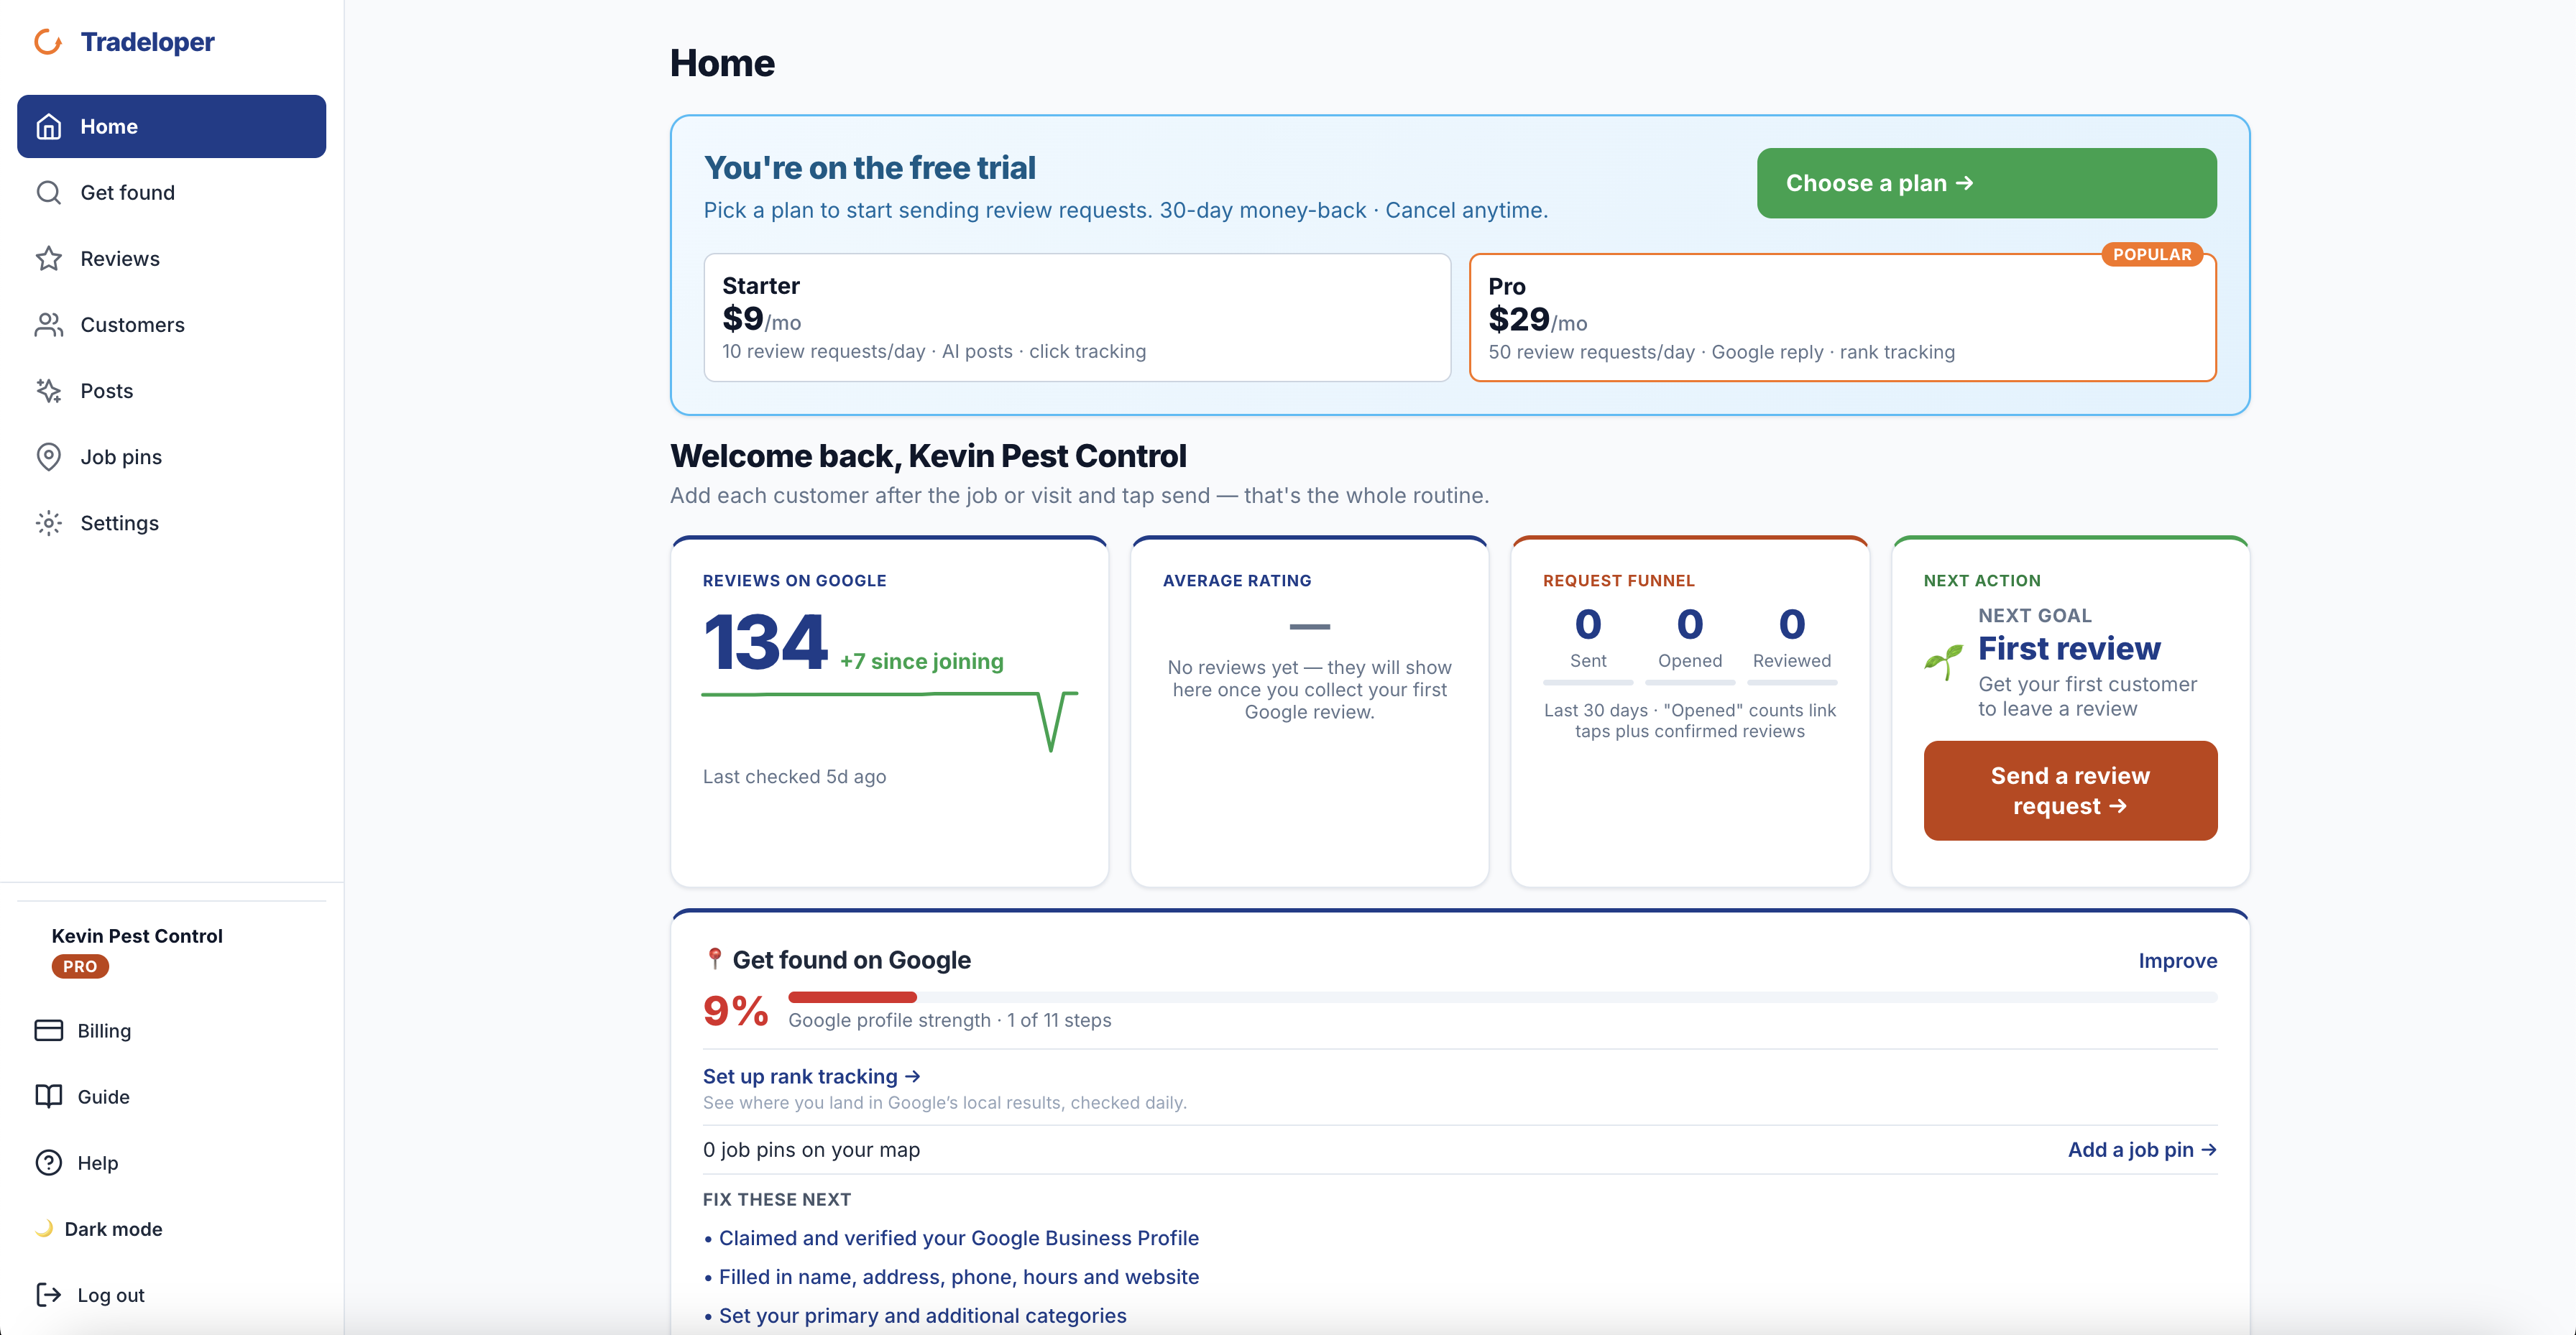Click Claimed and verified your Google Business Profile

click(x=958, y=1238)
